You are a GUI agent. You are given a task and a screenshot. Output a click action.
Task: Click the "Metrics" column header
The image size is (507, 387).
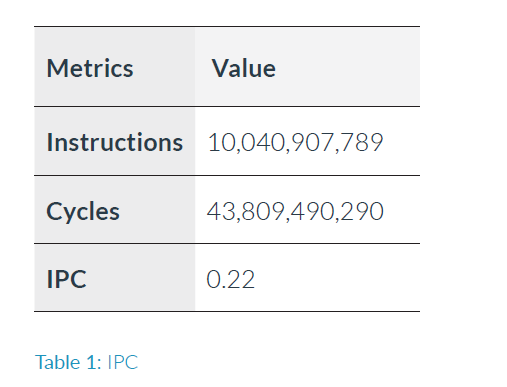(90, 68)
